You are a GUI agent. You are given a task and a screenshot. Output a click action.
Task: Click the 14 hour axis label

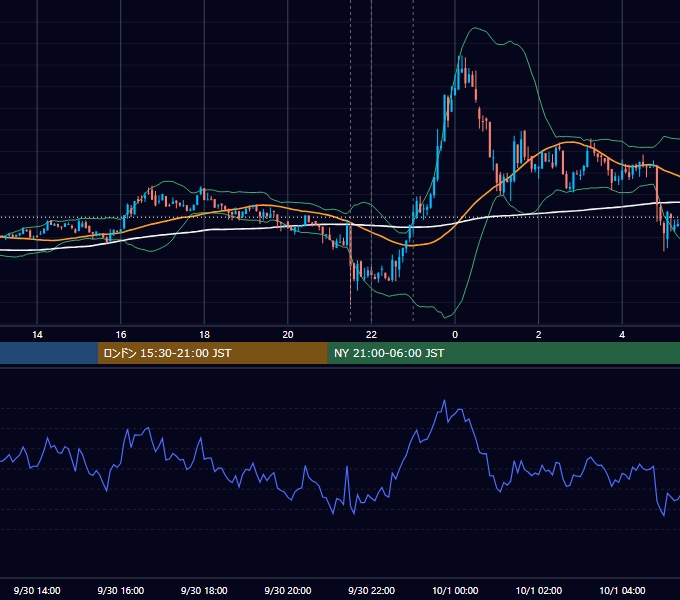point(37,335)
